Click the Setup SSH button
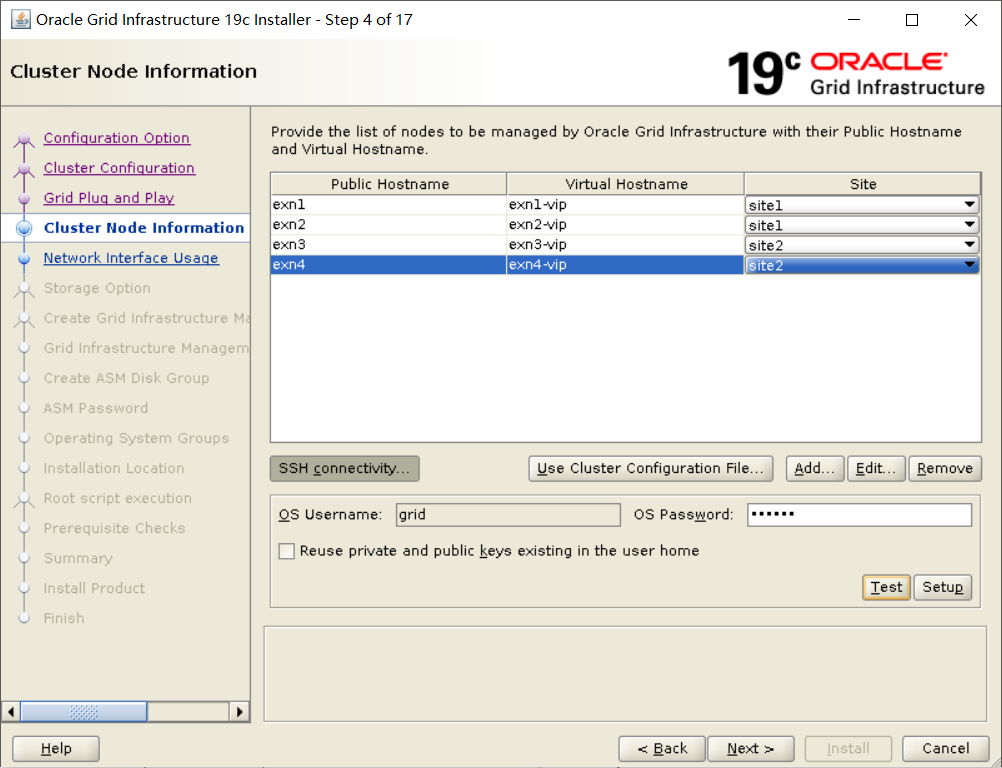The image size is (1002, 768). click(943, 587)
